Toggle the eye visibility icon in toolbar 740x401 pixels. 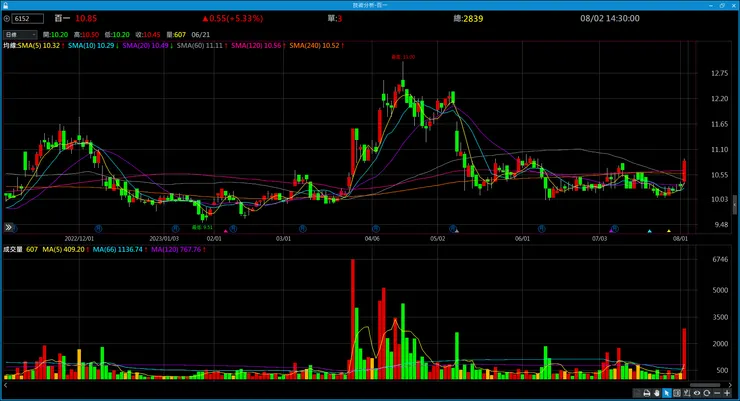tap(697, 393)
